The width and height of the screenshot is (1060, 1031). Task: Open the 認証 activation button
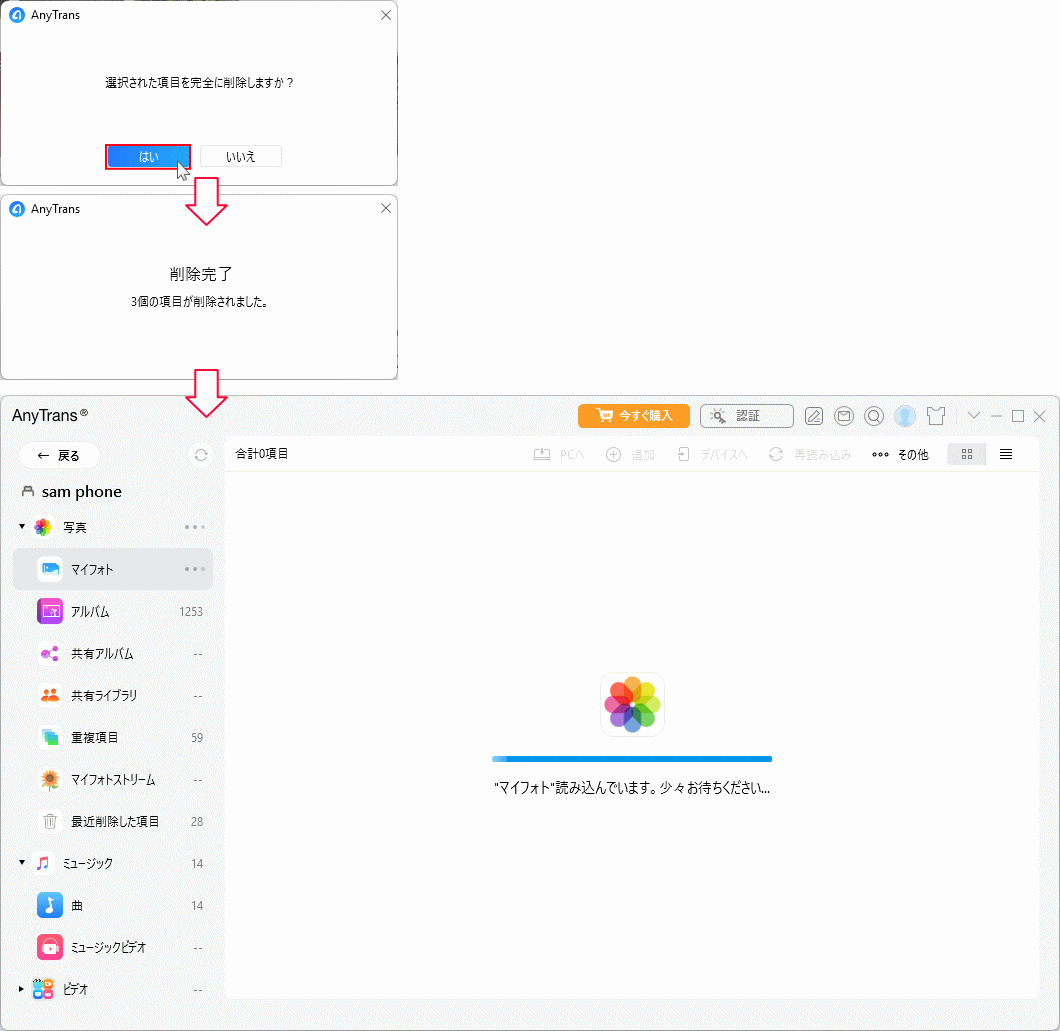pos(746,416)
